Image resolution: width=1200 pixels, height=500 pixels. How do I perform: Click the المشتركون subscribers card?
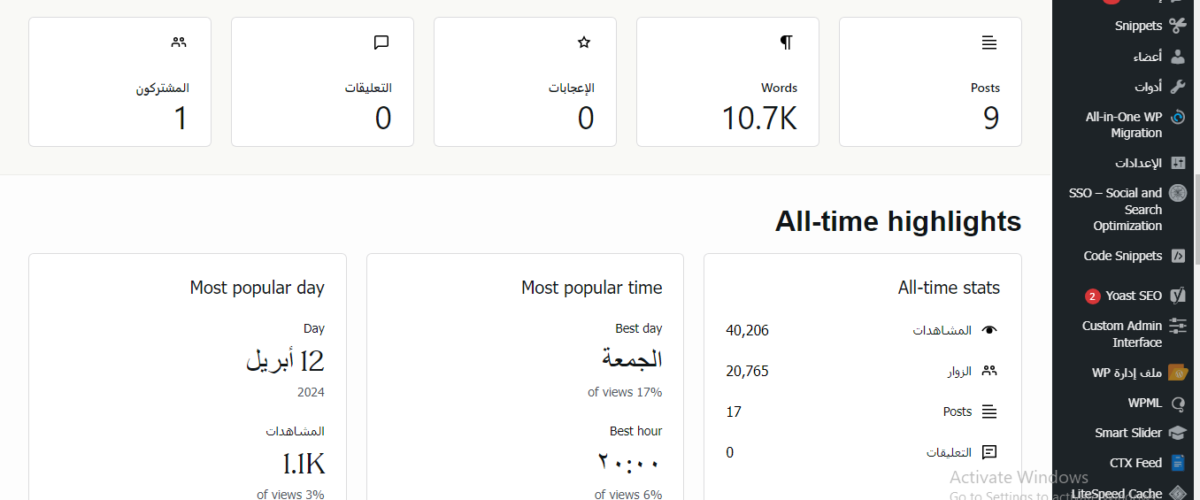click(x=120, y=82)
